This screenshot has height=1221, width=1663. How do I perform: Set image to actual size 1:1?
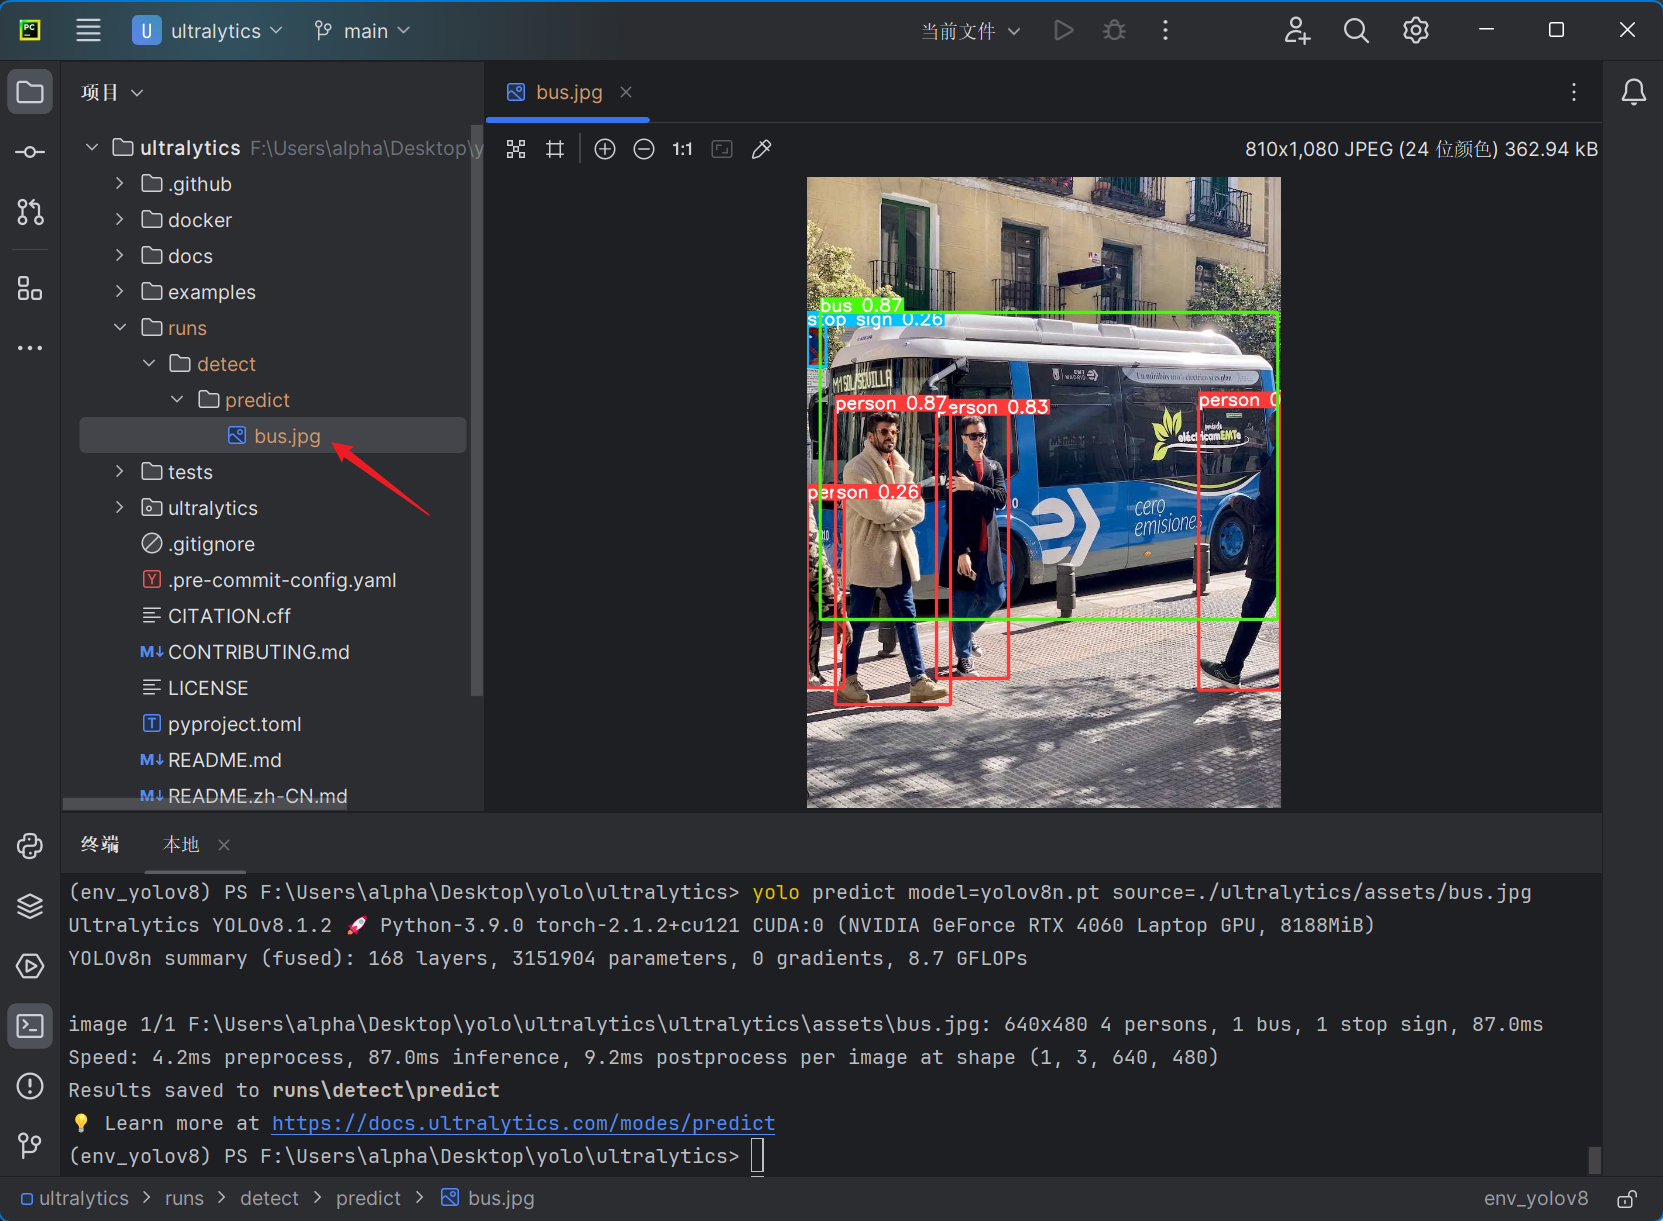pyautogui.click(x=682, y=149)
